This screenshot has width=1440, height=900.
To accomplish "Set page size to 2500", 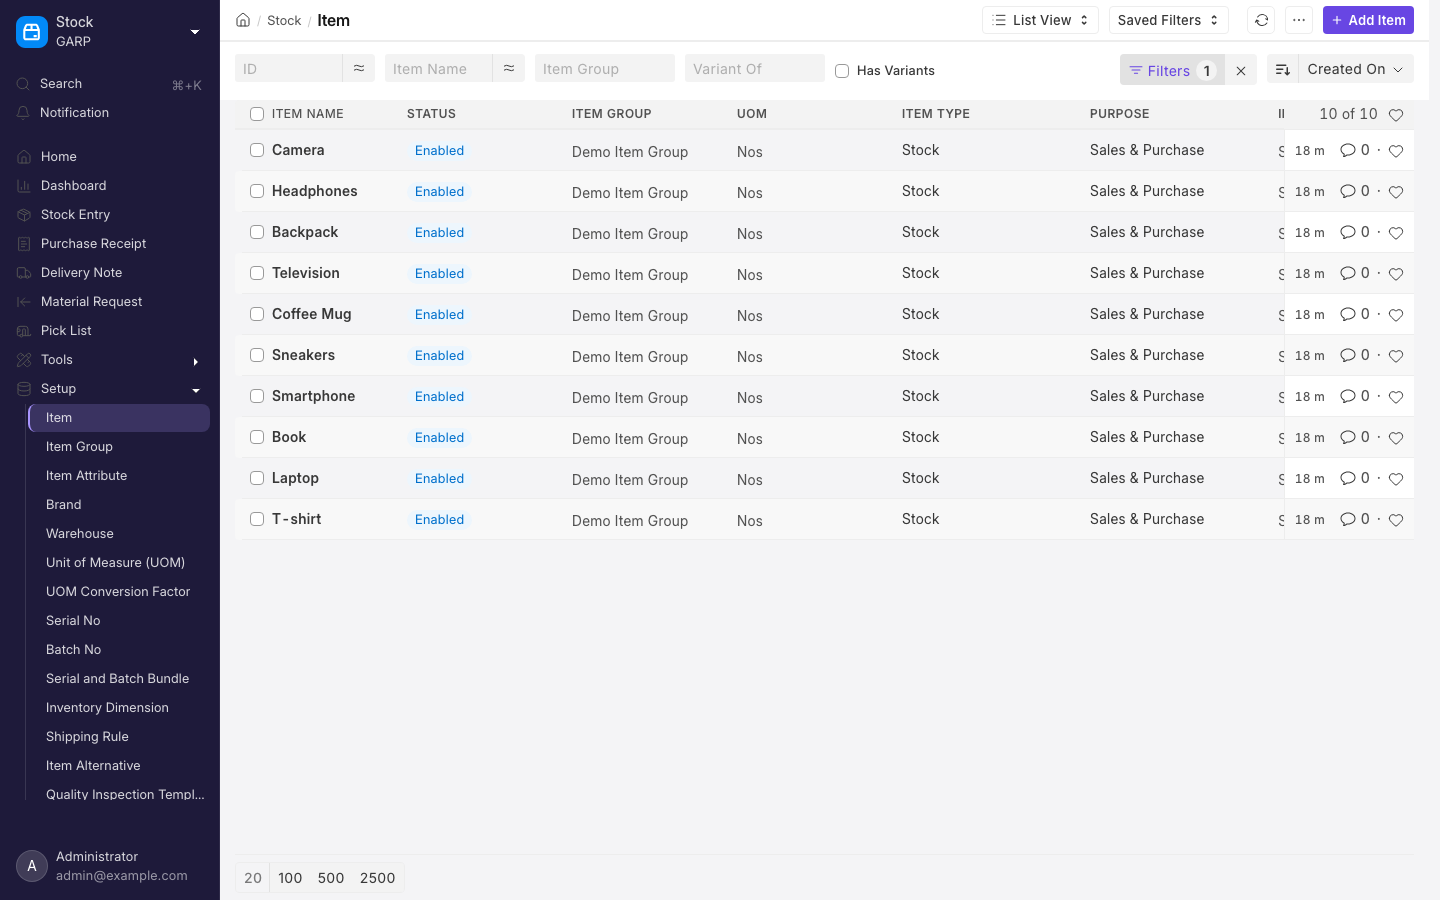I will [378, 878].
